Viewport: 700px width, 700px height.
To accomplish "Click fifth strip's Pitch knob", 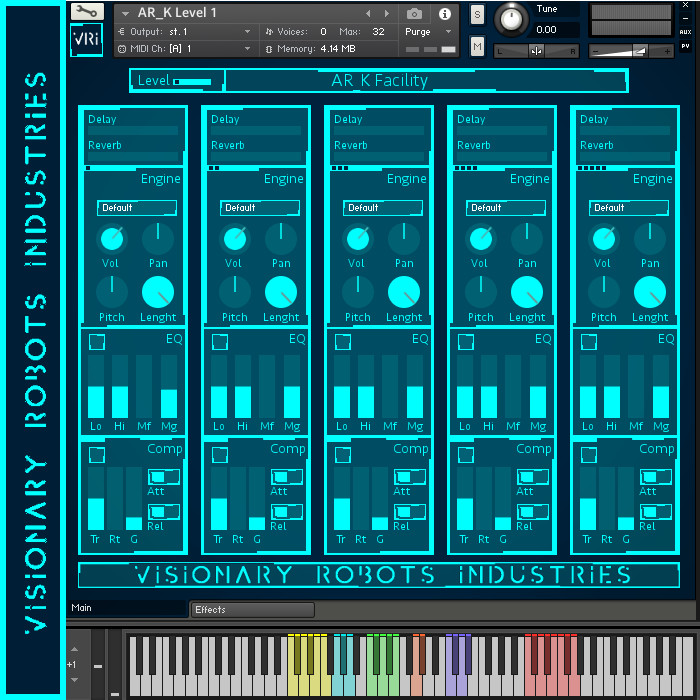I will tap(604, 292).
